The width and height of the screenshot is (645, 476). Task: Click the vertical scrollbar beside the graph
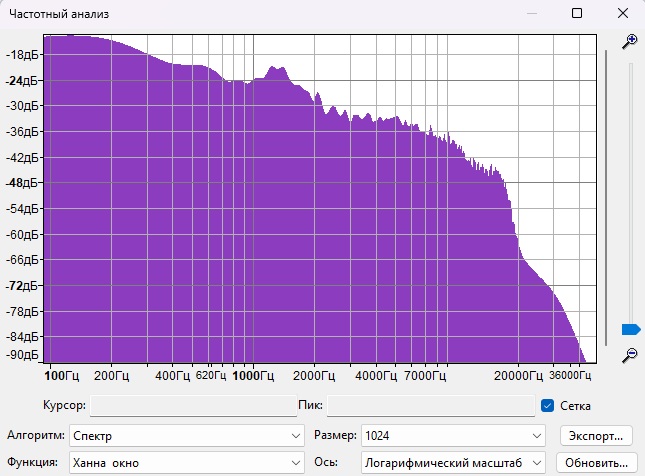click(x=606, y=197)
